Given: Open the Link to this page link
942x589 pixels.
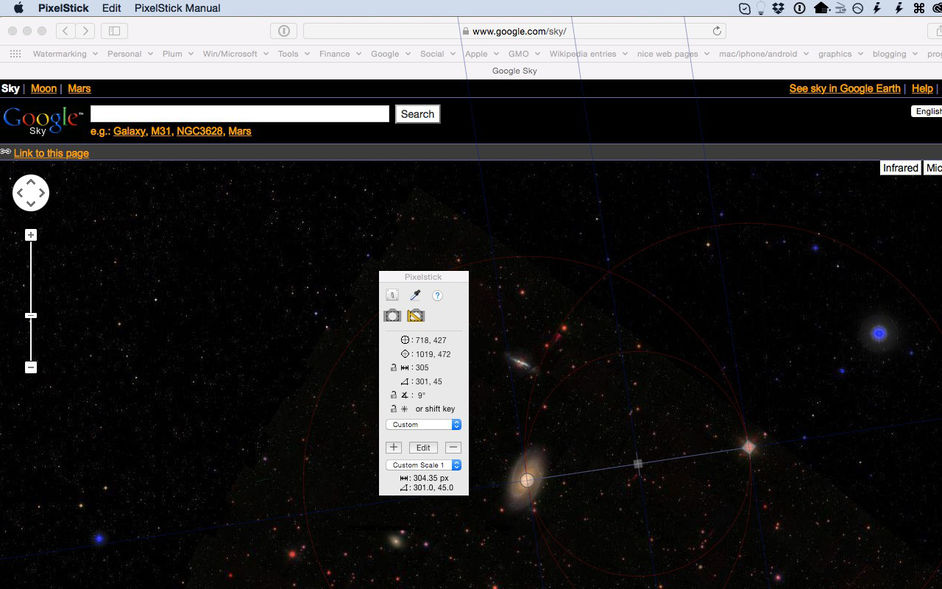Looking at the screenshot, I should (x=51, y=153).
